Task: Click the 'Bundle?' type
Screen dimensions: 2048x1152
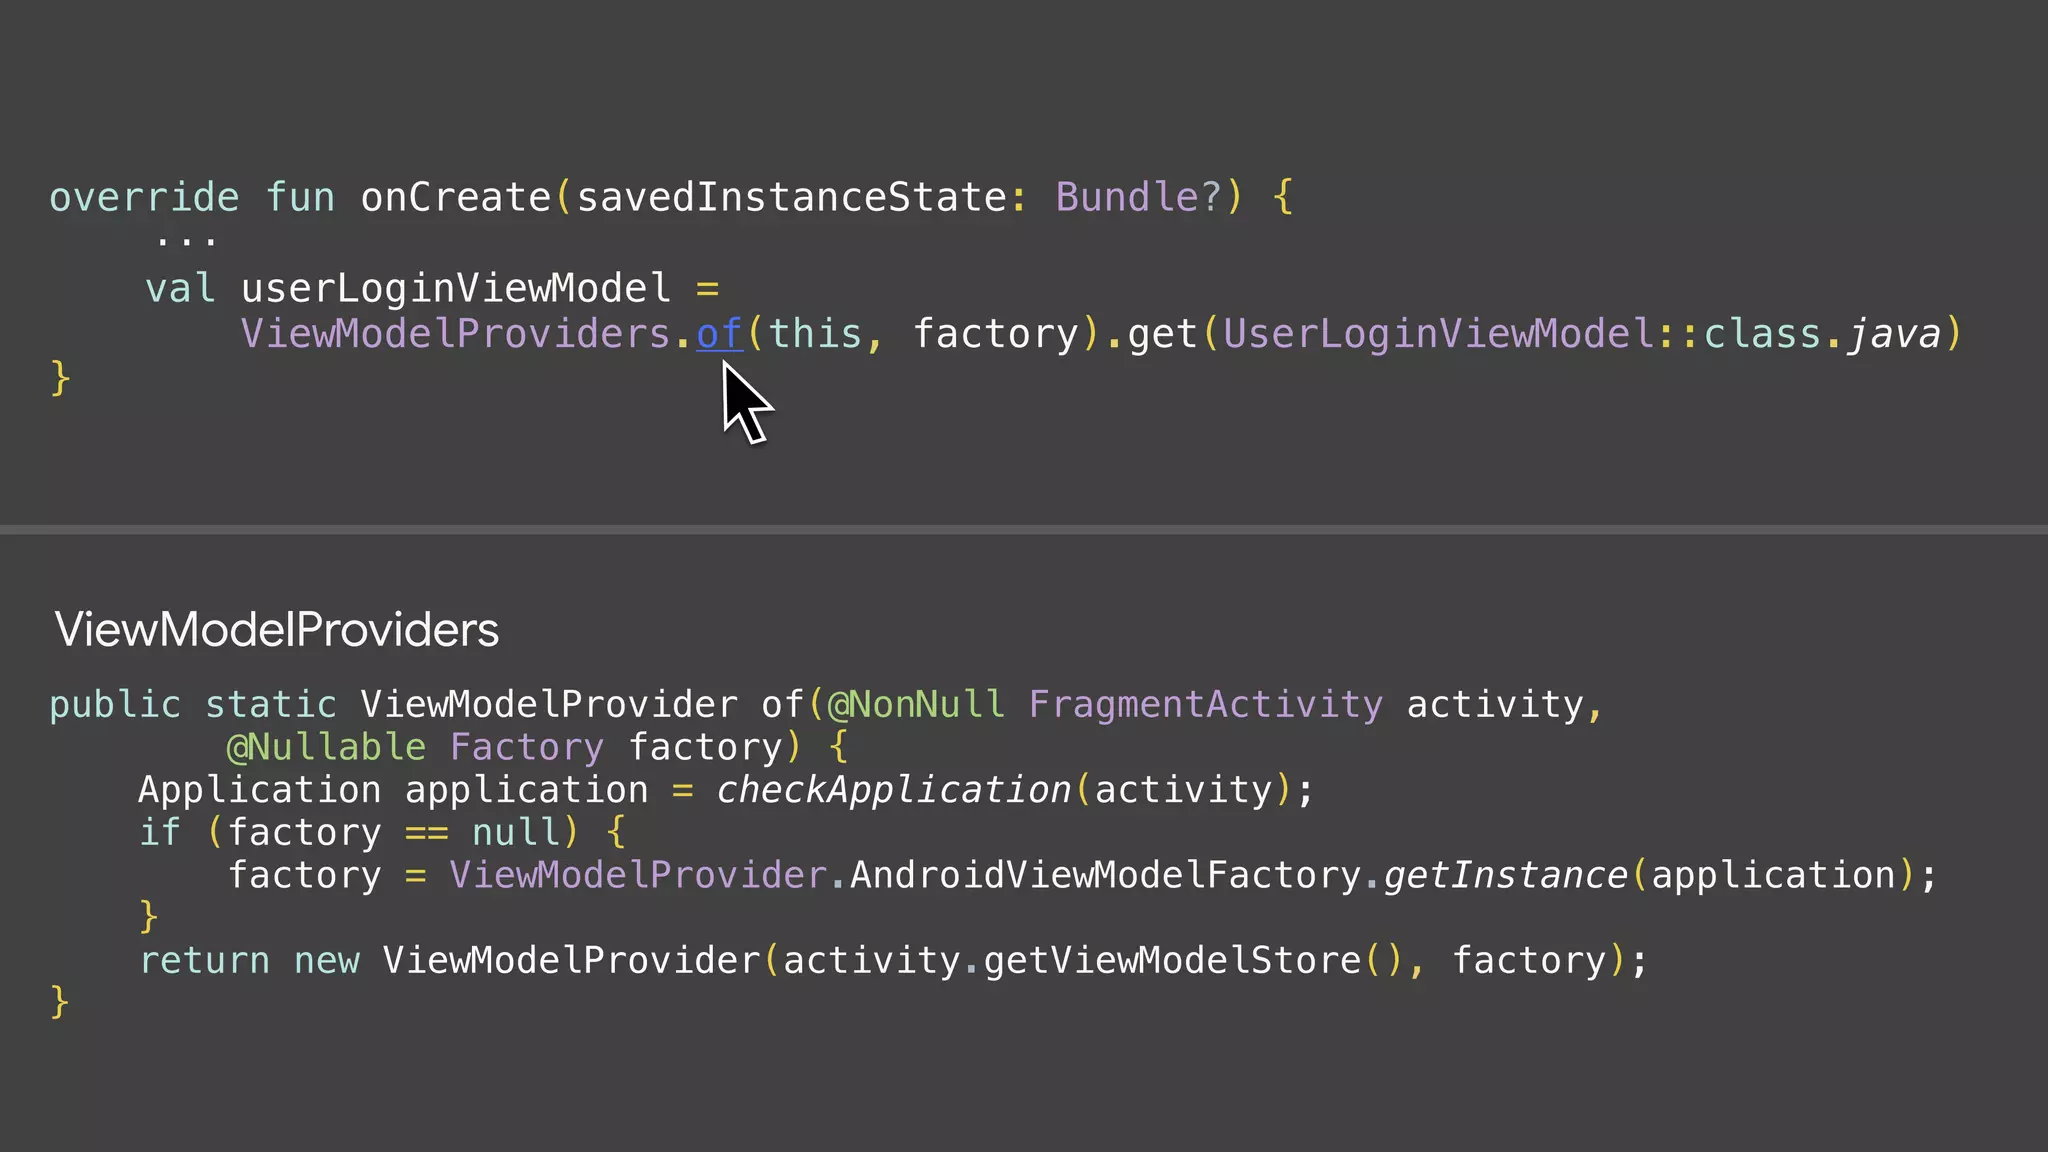Action: tap(1140, 197)
